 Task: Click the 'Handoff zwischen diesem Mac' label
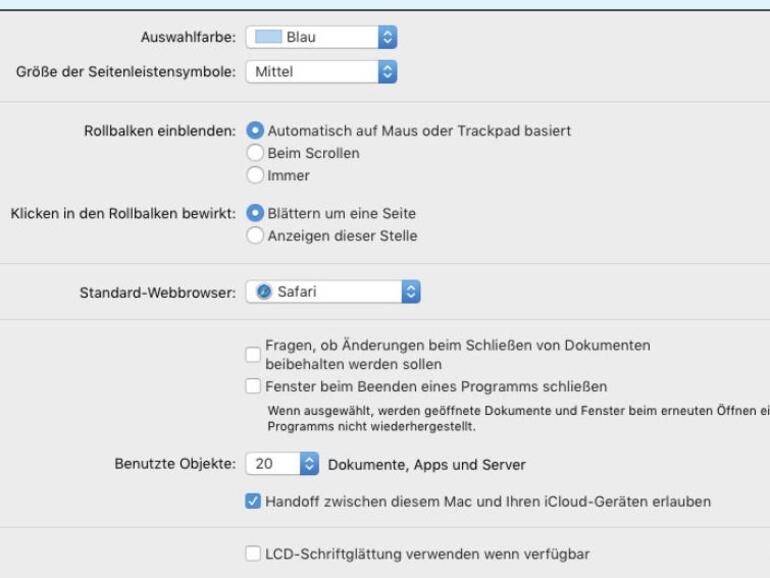coord(488,502)
